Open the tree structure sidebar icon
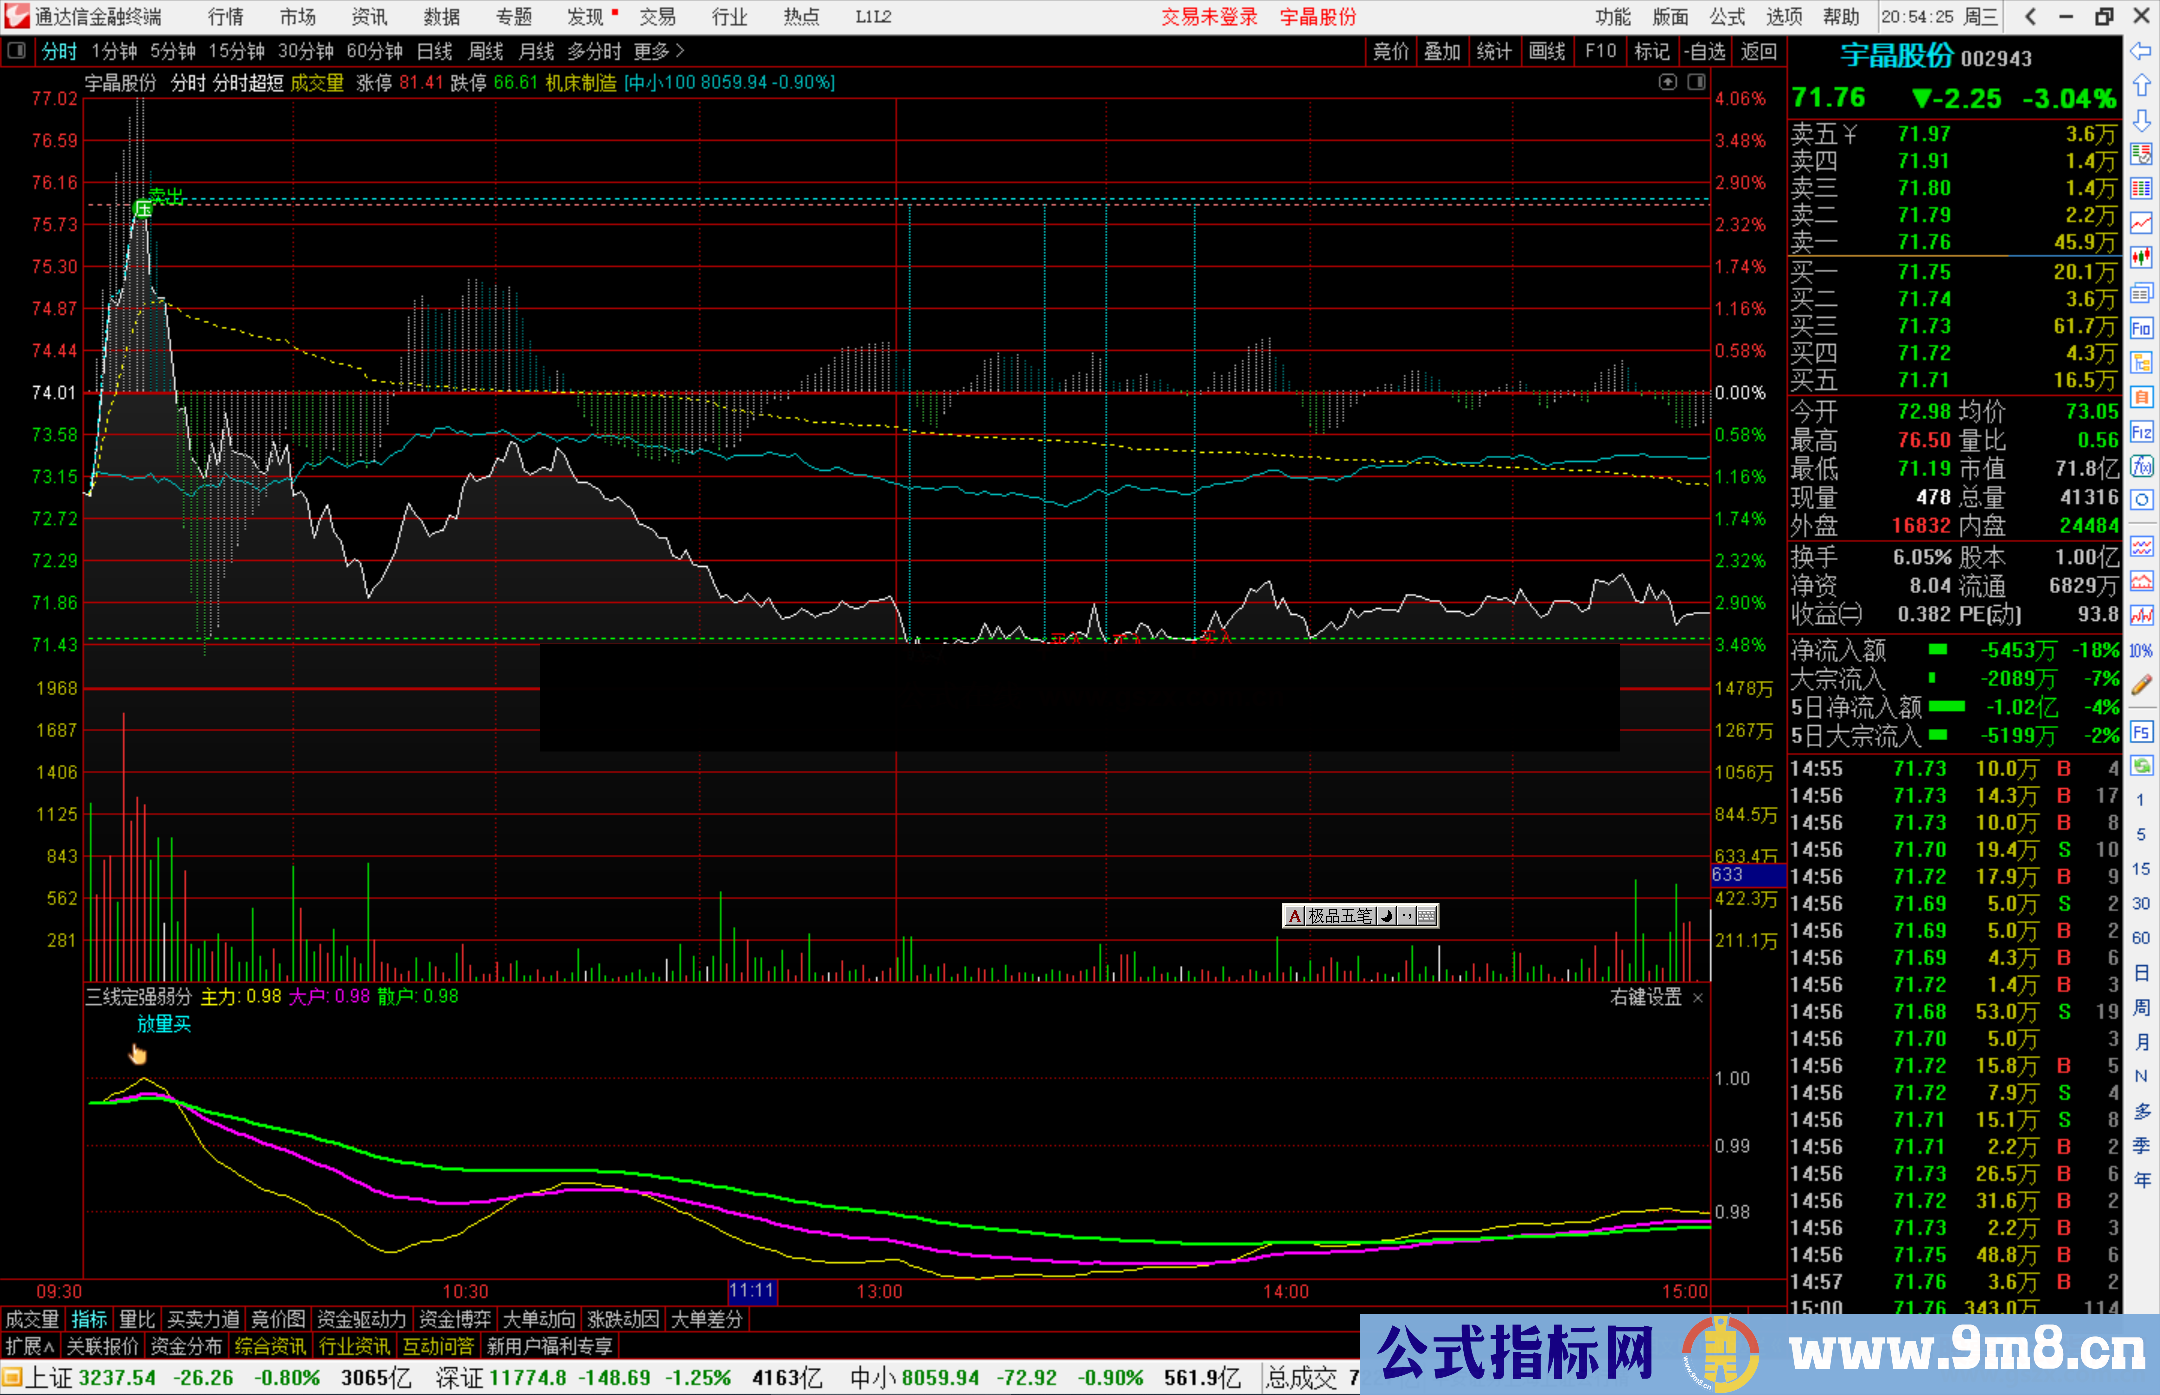The height and width of the screenshot is (1395, 2160). coord(2141,363)
